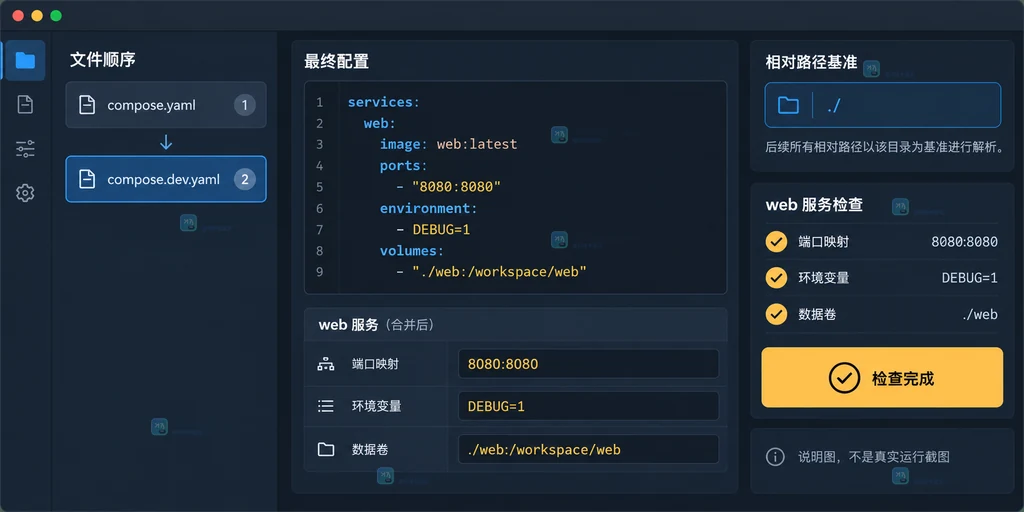Click the 8080:8080 port mapping field
This screenshot has width=1024, height=512.
(x=588, y=364)
